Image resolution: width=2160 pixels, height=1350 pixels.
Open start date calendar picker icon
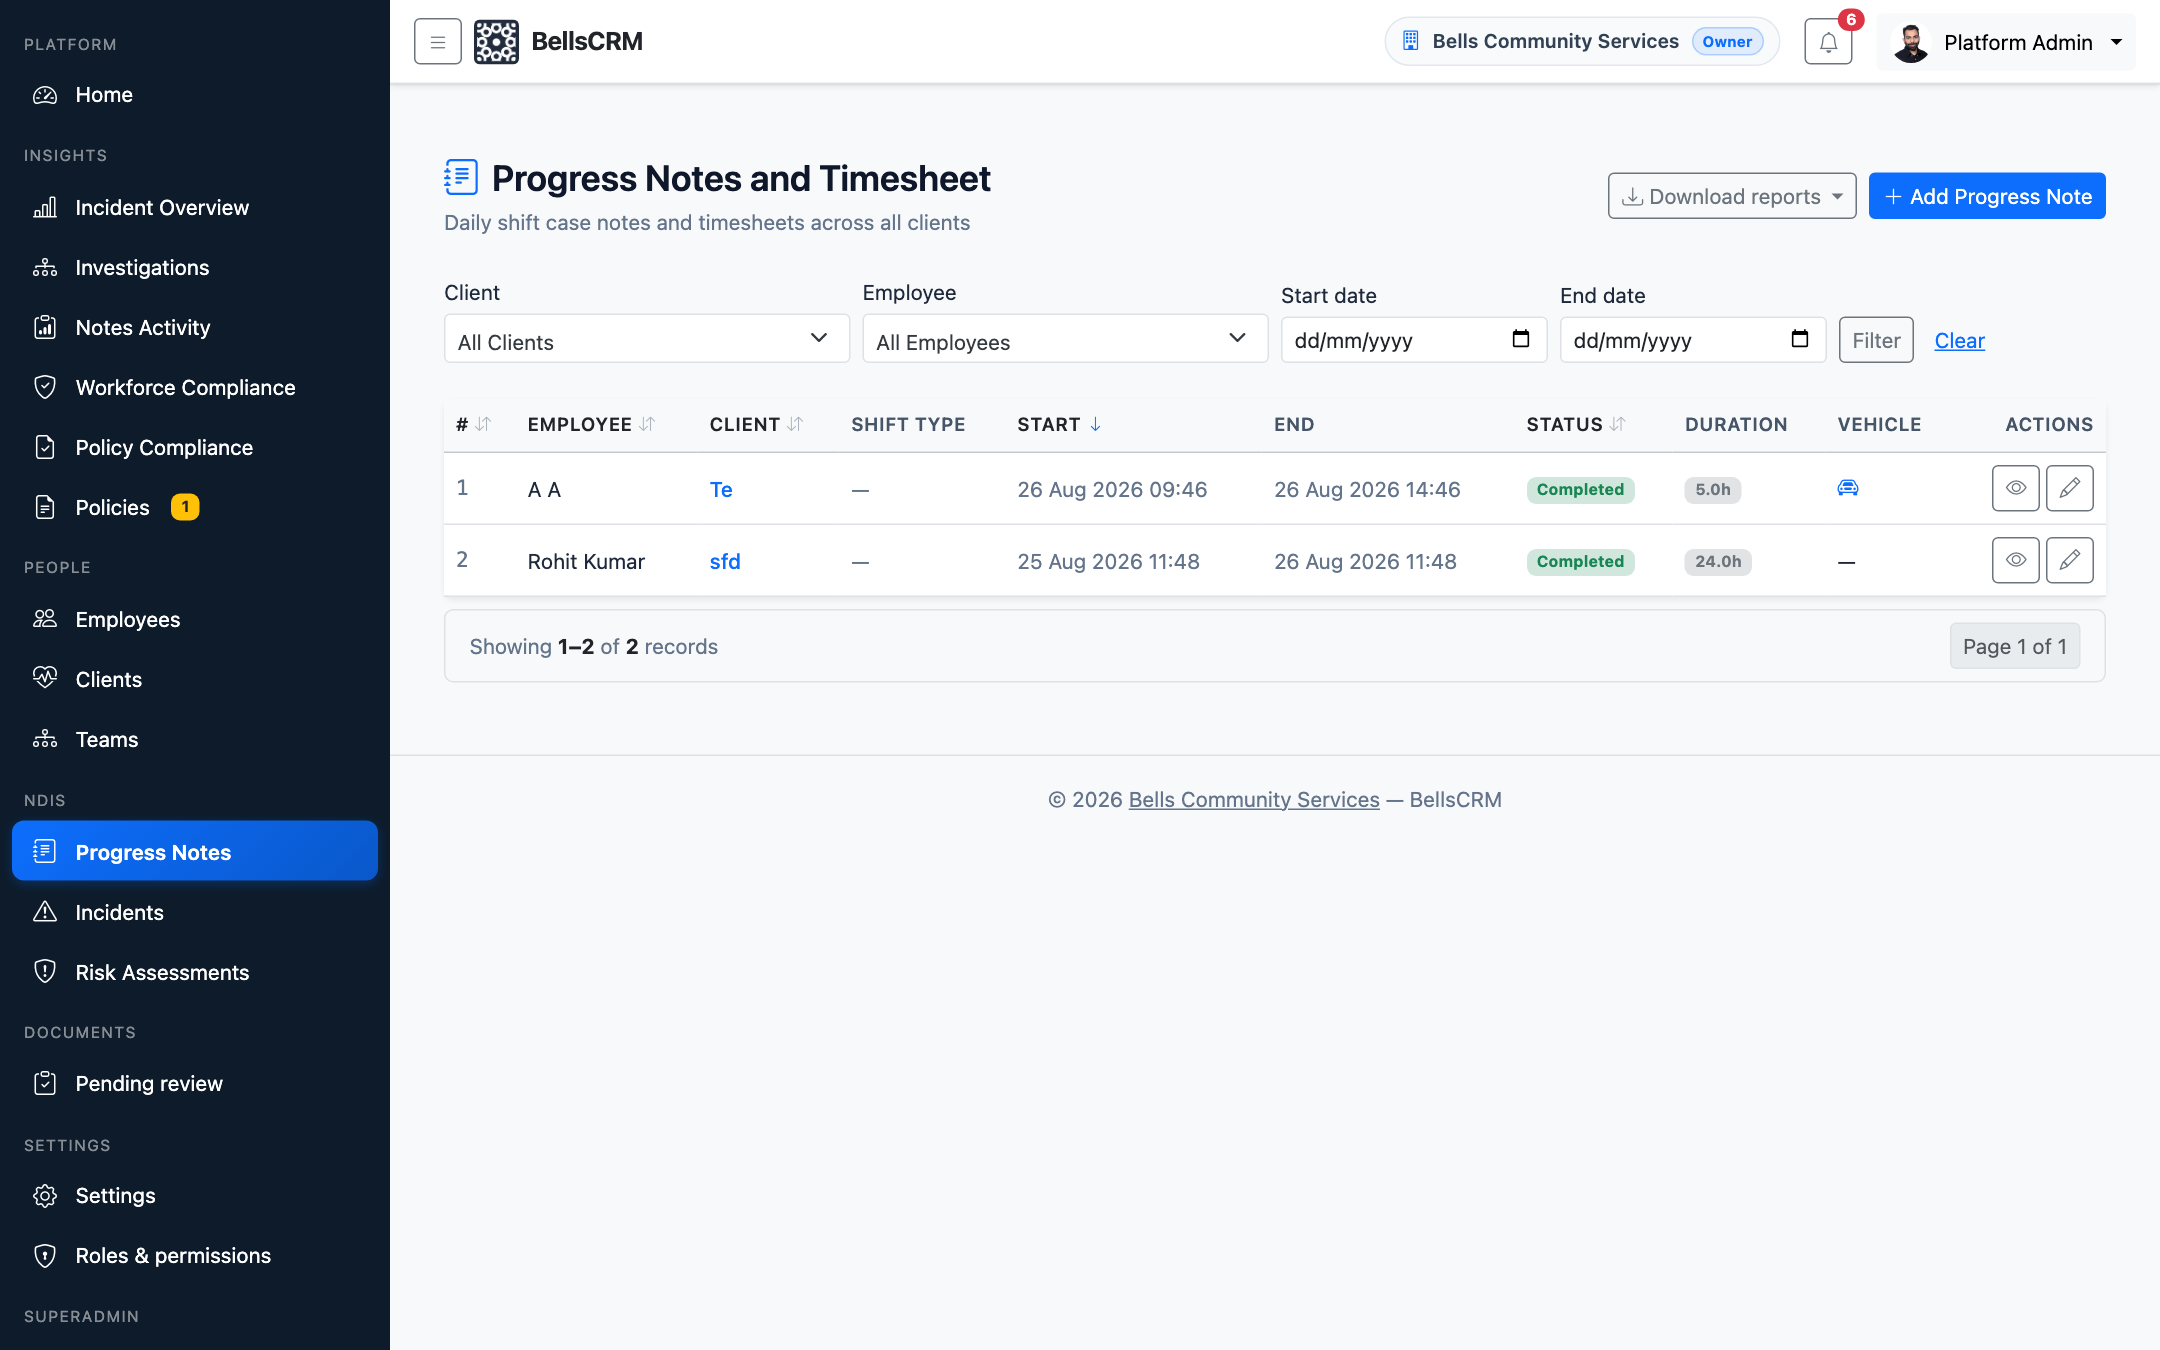[x=1520, y=339]
